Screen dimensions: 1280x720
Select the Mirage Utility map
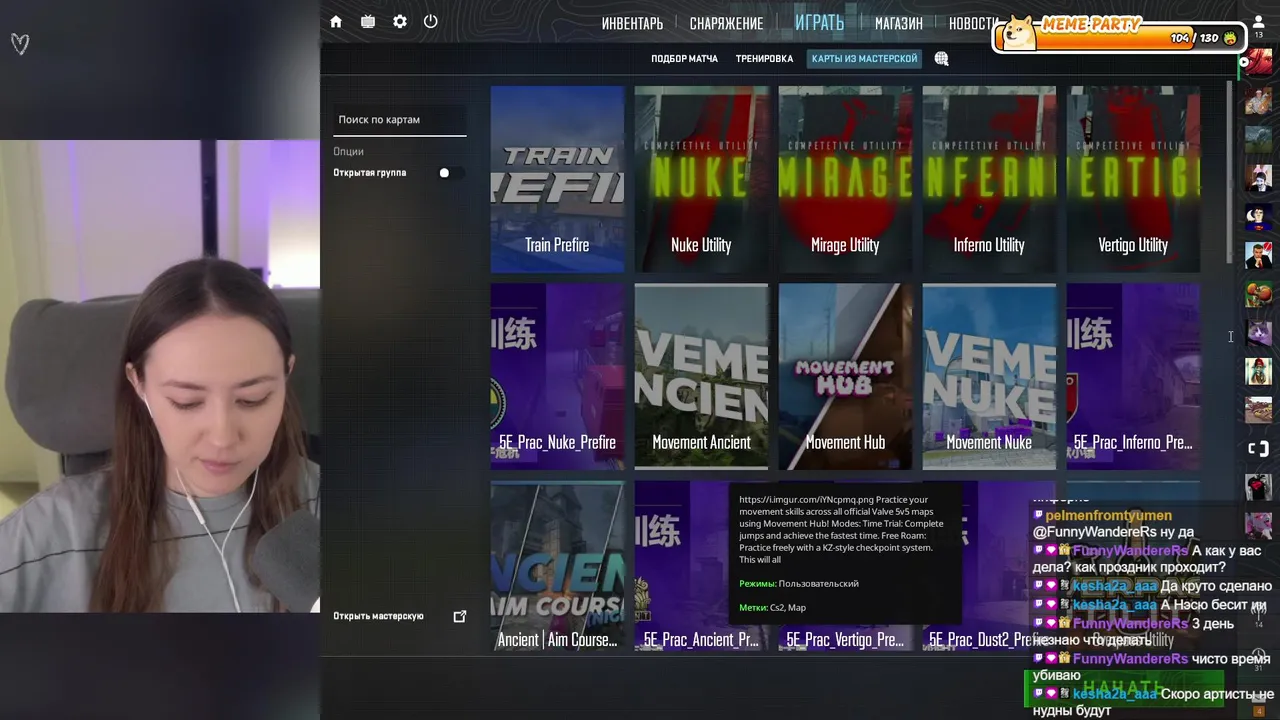845,179
